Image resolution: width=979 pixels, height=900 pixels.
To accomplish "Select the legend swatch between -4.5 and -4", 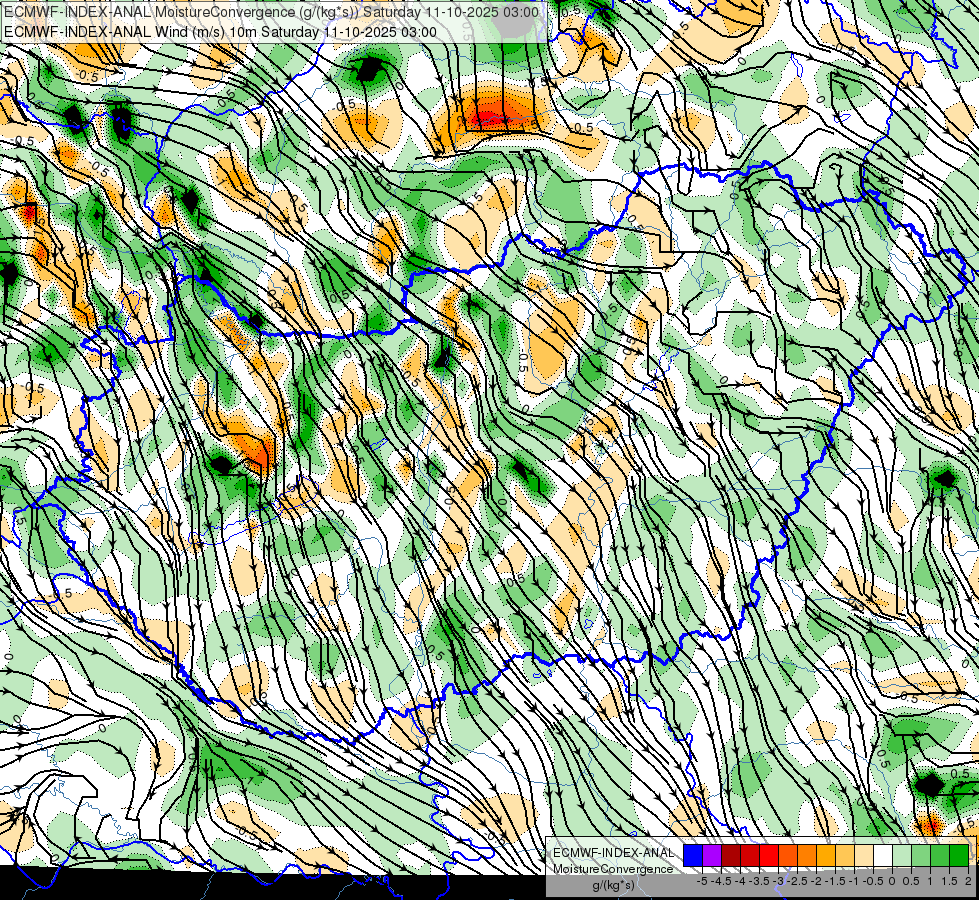I will pos(731,855).
